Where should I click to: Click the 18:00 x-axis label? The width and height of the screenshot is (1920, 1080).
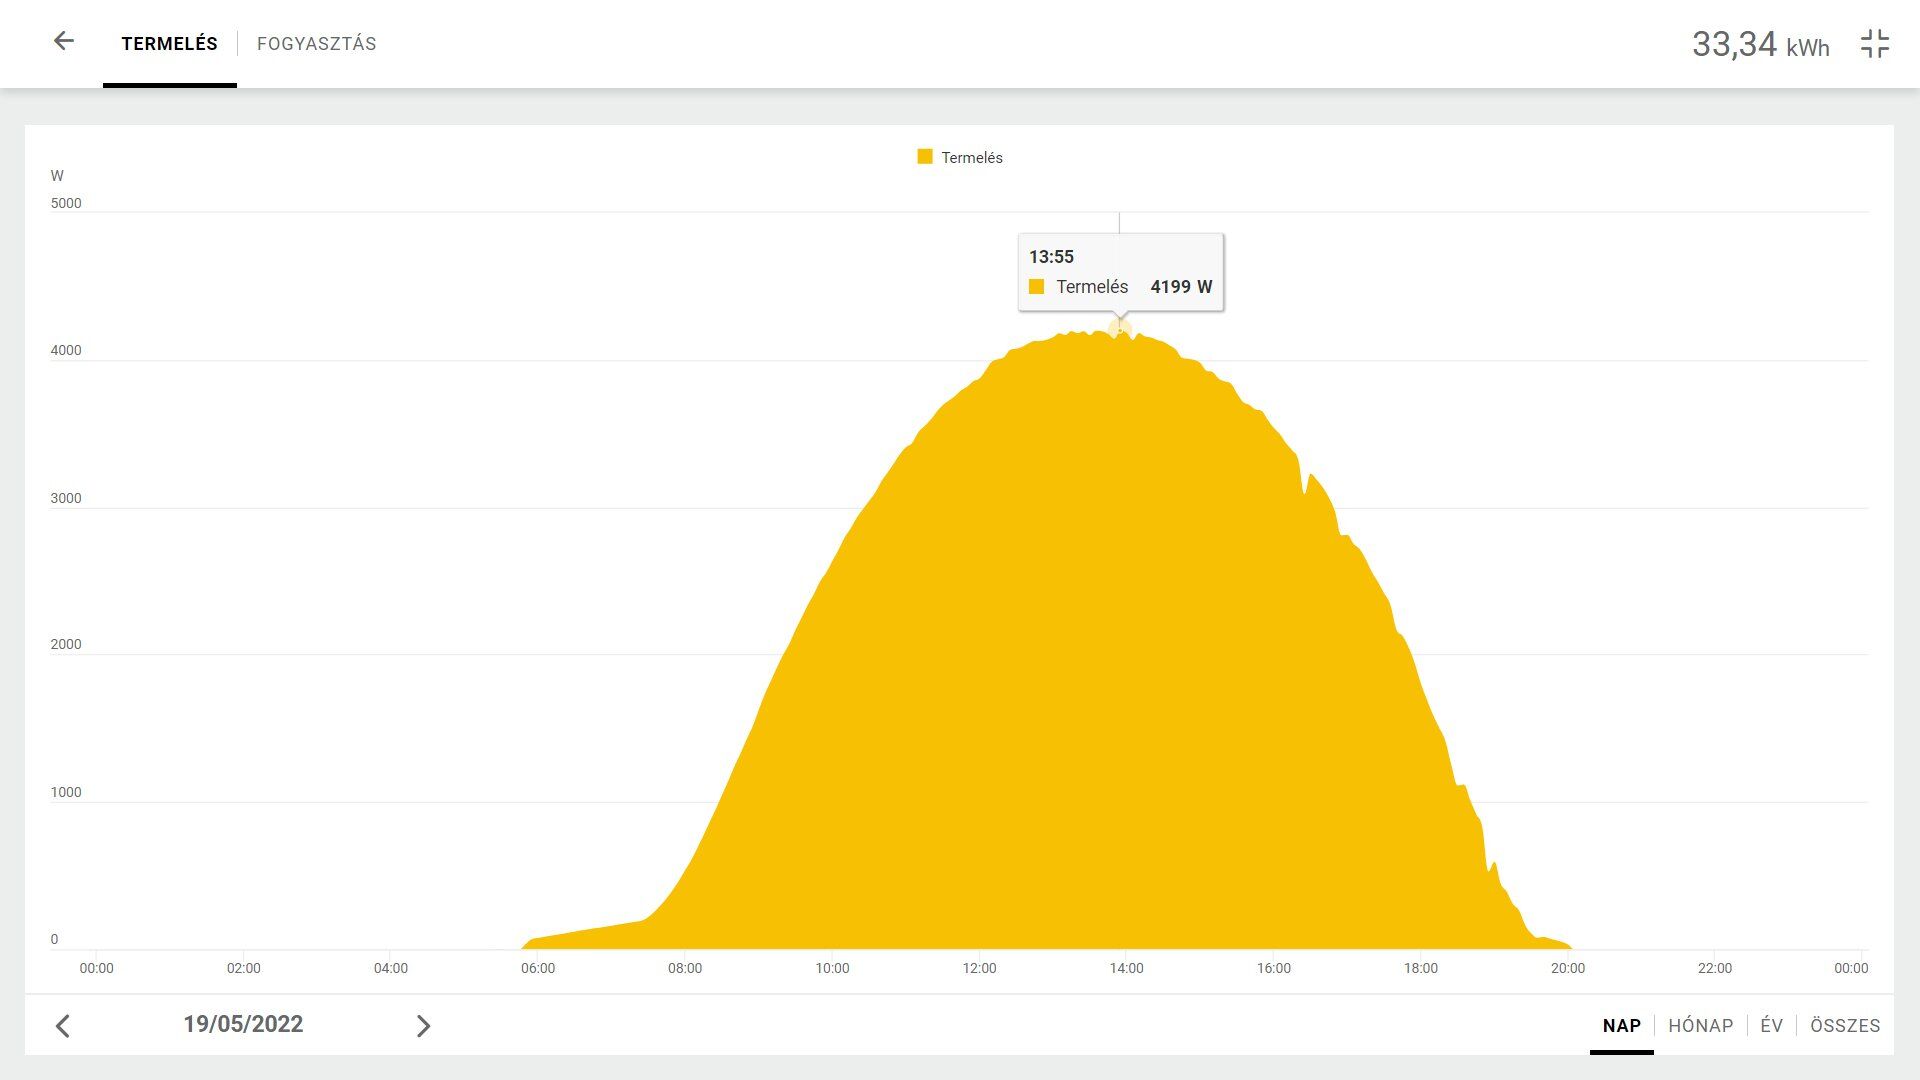pos(1420,968)
